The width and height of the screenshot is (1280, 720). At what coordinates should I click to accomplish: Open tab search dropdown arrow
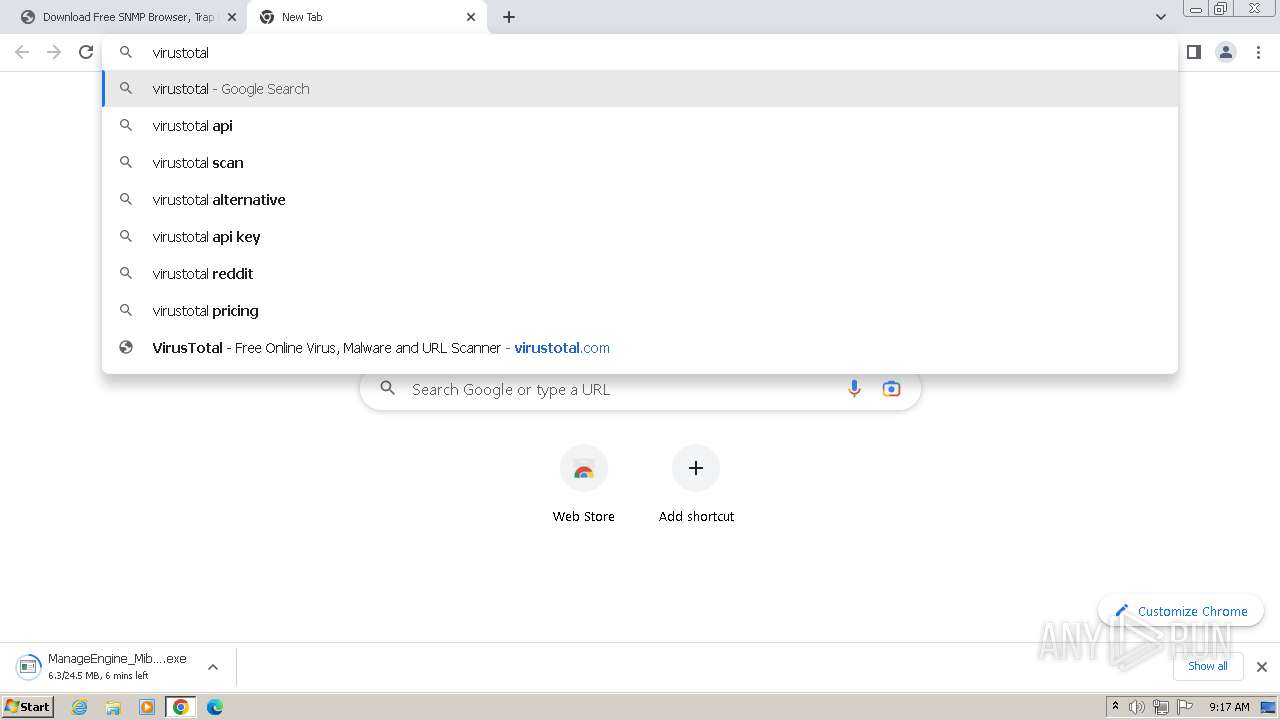(x=1160, y=17)
